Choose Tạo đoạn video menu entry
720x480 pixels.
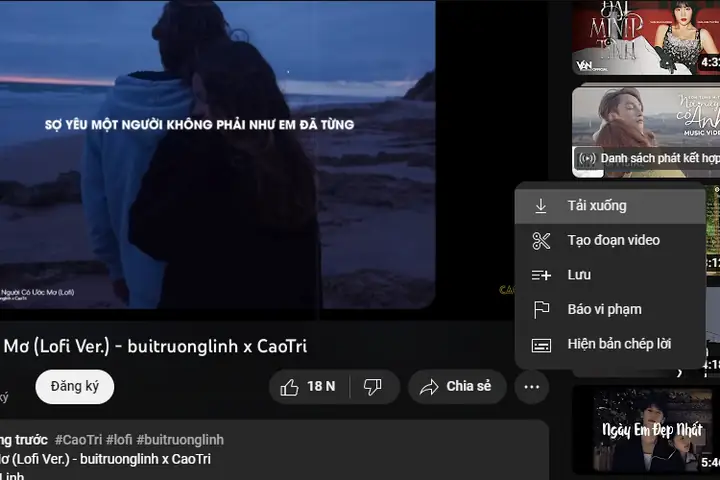pos(610,240)
